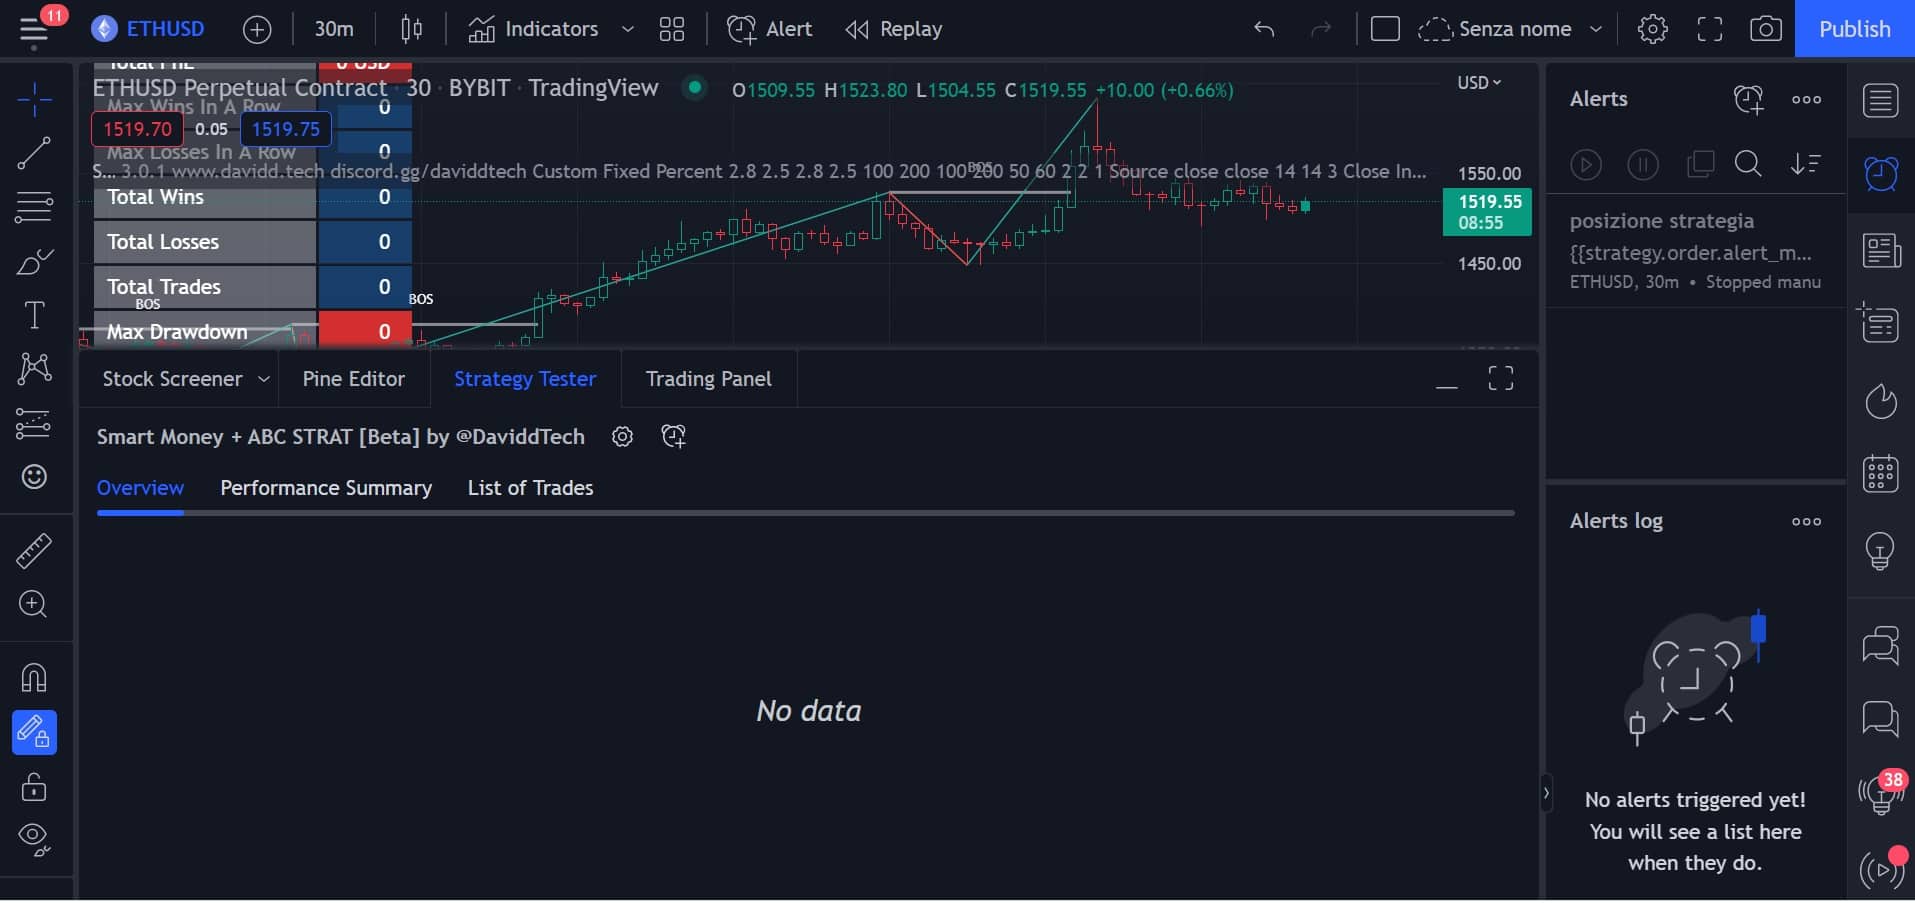
Task: Click the 1519.75 buy price box
Action: (285, 129)
